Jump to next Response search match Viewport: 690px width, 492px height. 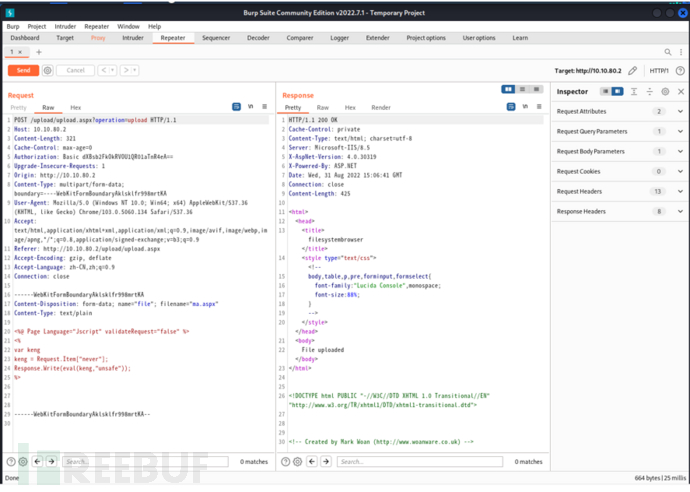pos(326,462)
